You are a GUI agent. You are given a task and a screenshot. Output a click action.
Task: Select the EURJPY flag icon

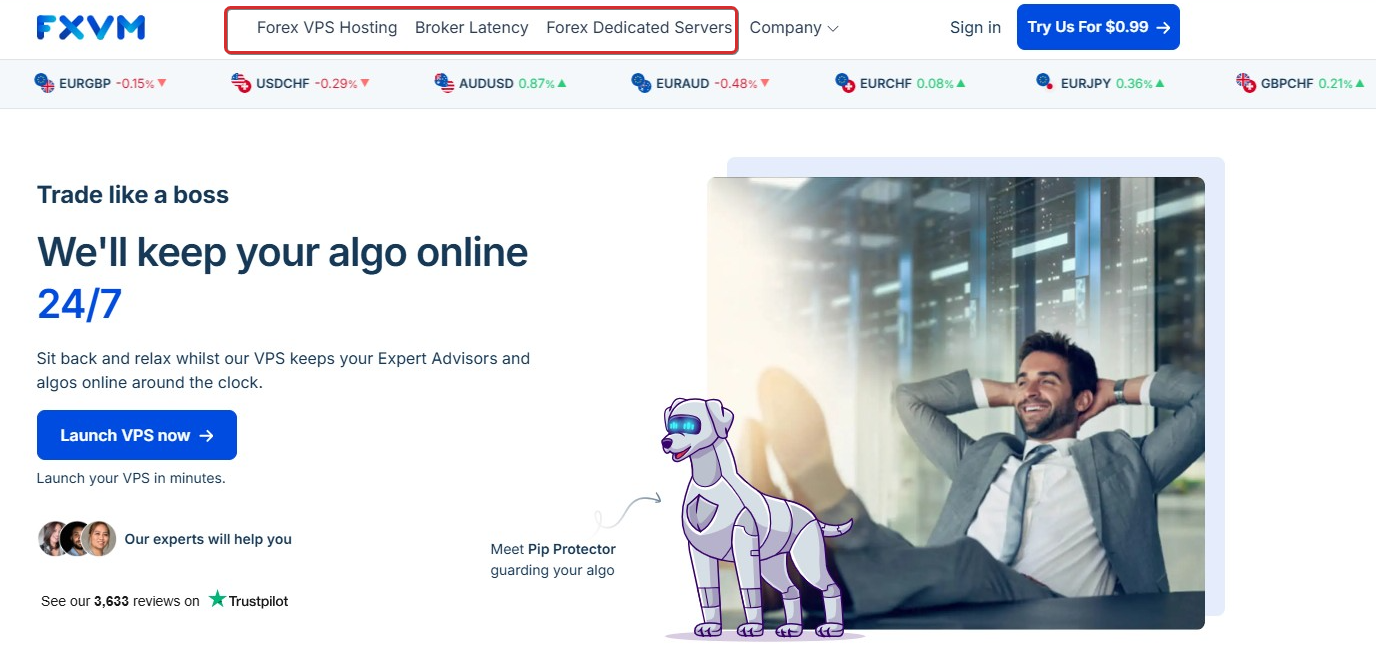pyautogui.click(x=1045, y=83)
